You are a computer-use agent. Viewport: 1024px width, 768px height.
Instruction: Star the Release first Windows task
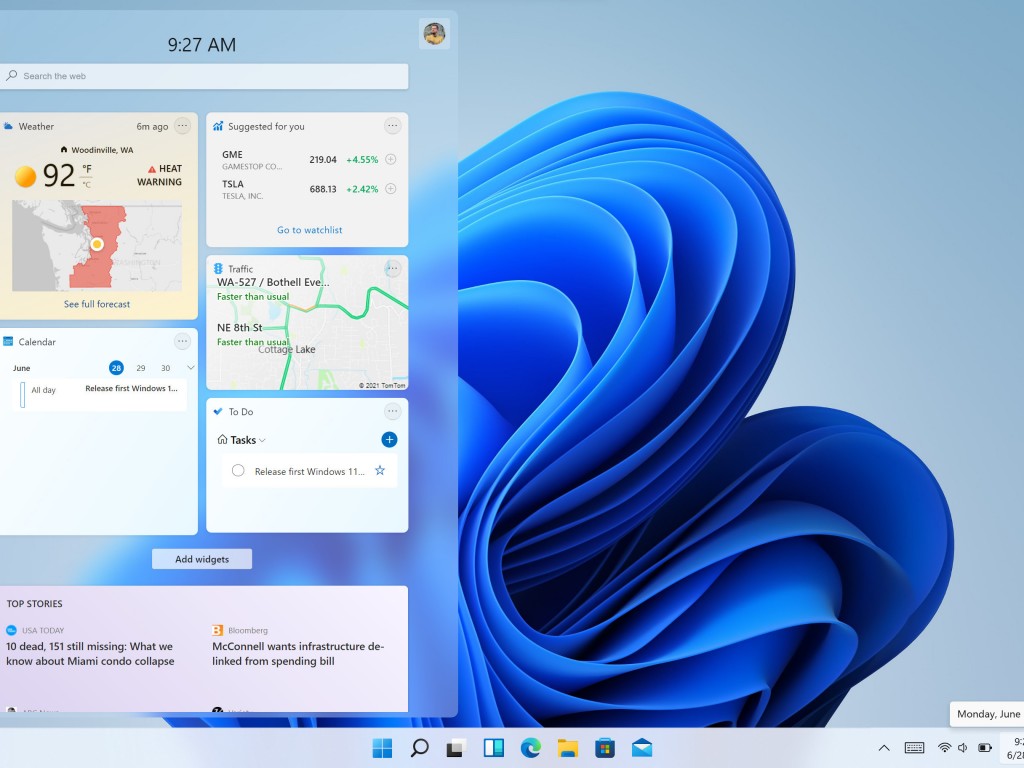click(380, 471)
